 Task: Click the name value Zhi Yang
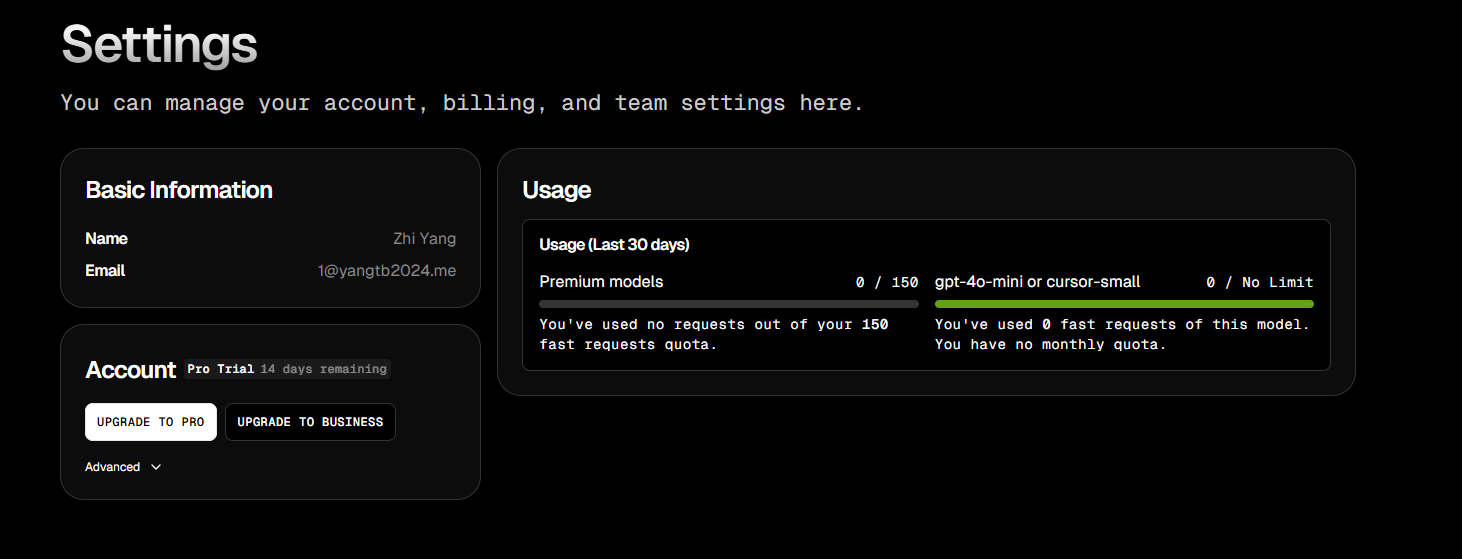(424, 239)
